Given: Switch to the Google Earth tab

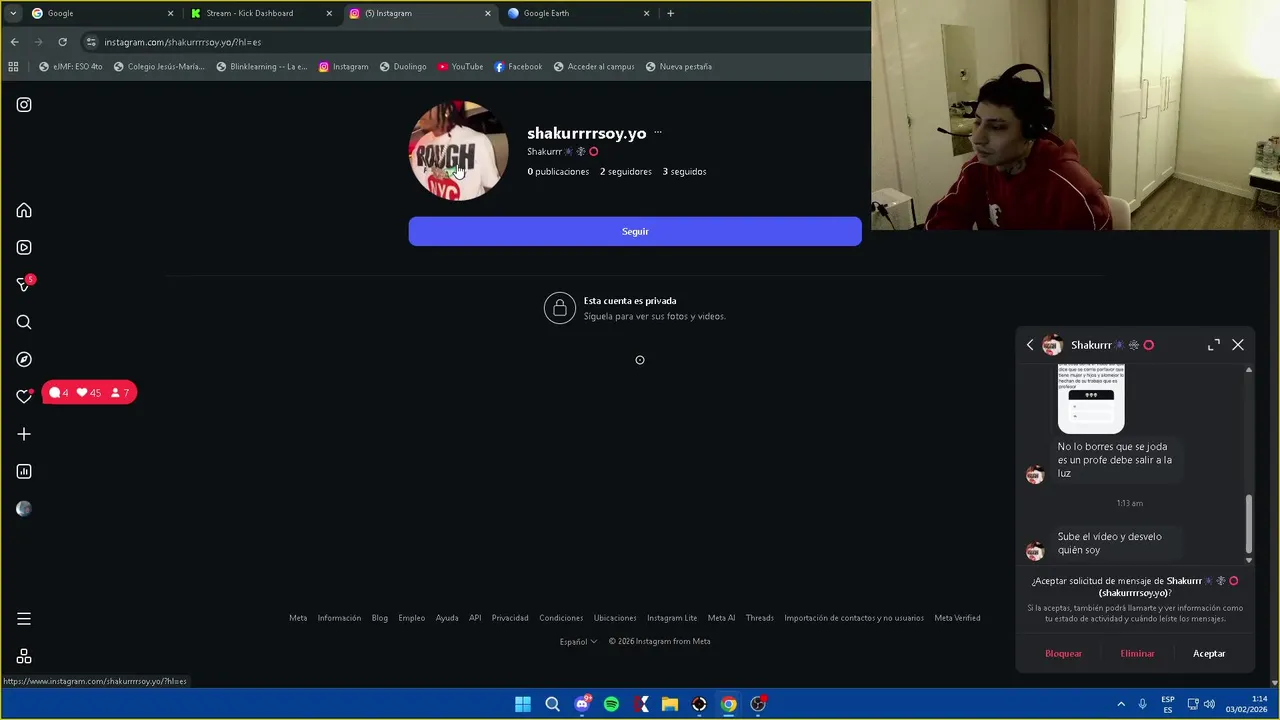Looking at the screenshot, I should pyautogui.click(x=578, y=13).
